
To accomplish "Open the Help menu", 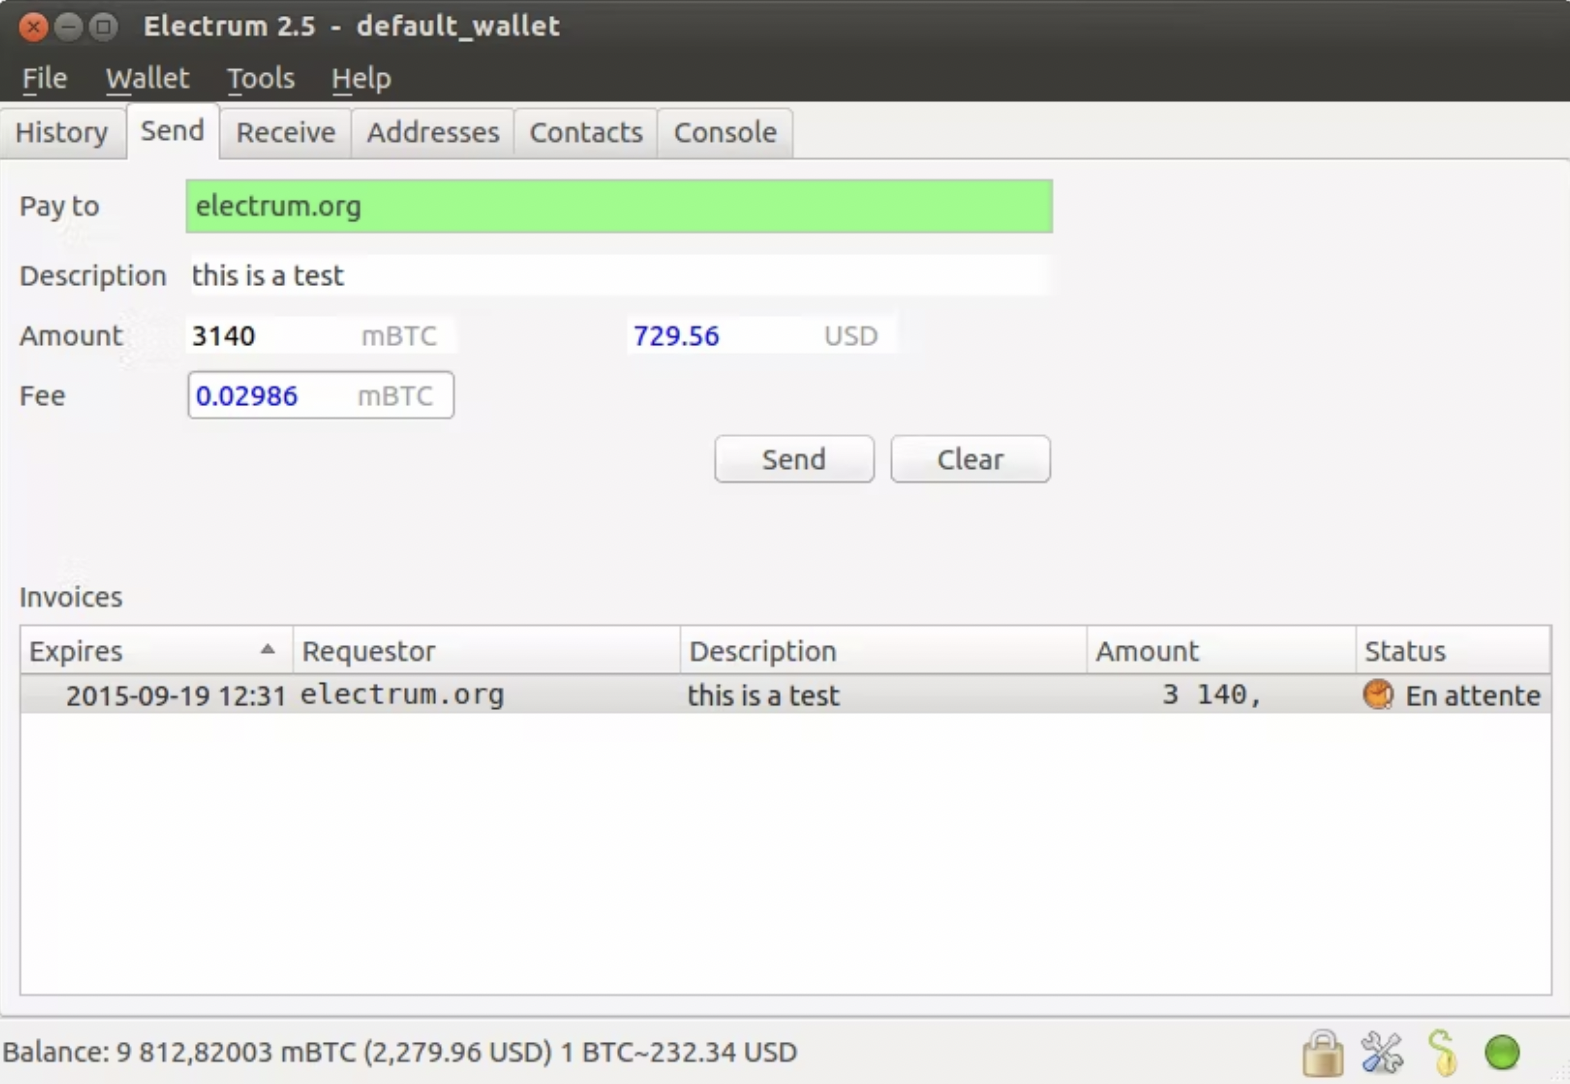I will click(x=361, y=78).
